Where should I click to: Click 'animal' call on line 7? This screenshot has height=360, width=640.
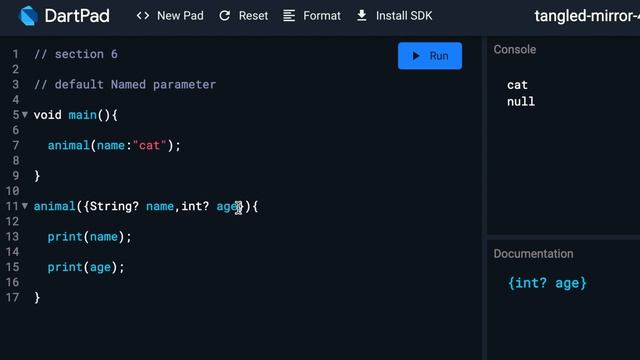69,145
